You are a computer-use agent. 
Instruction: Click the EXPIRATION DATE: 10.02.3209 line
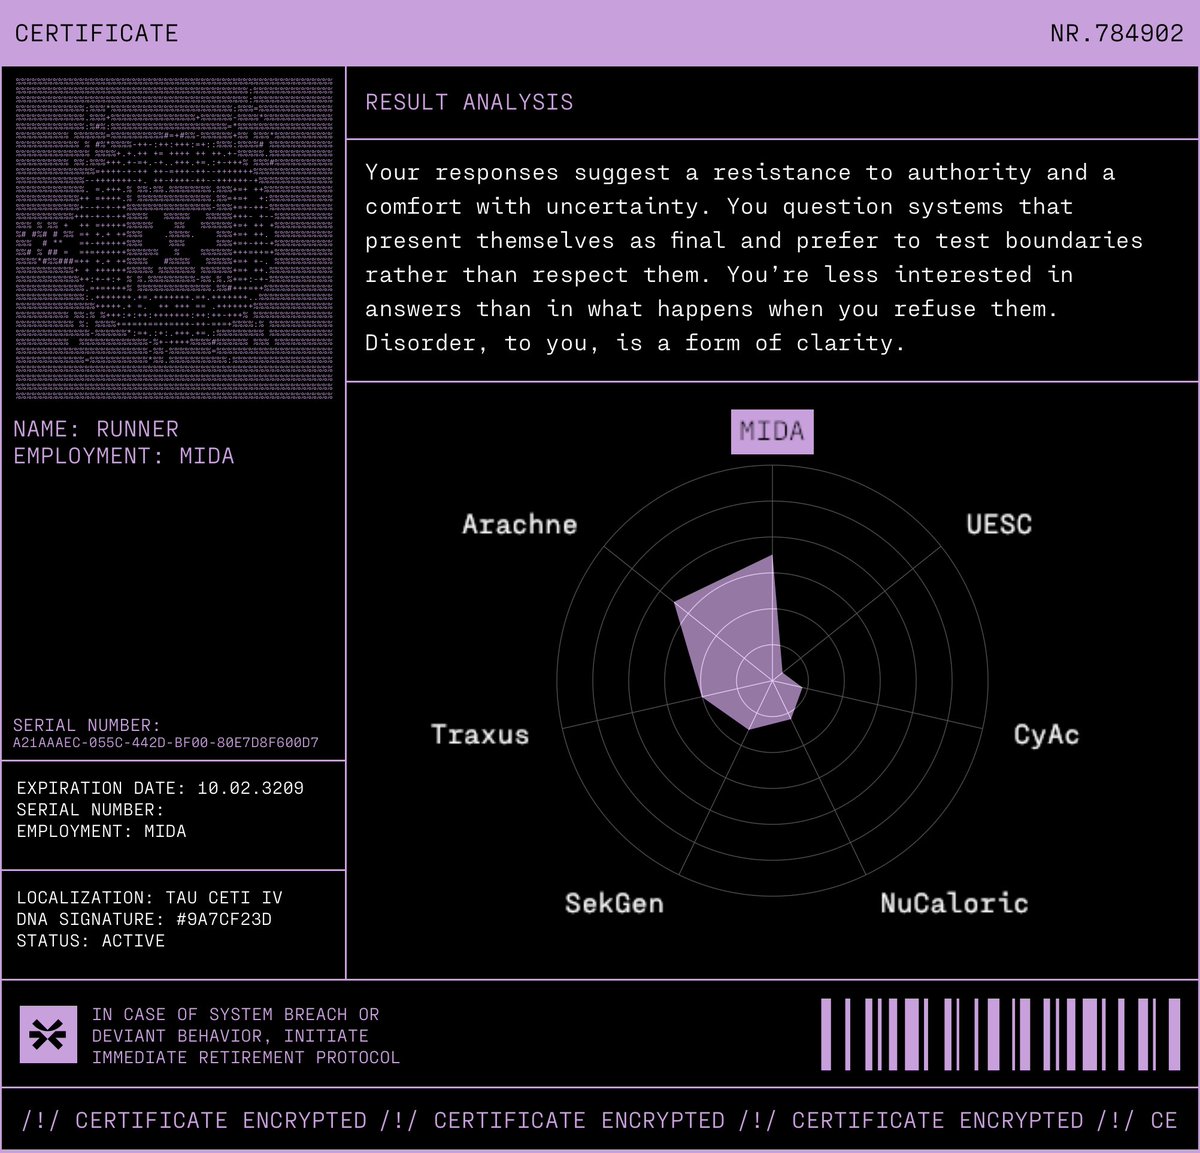coord(160,788)
